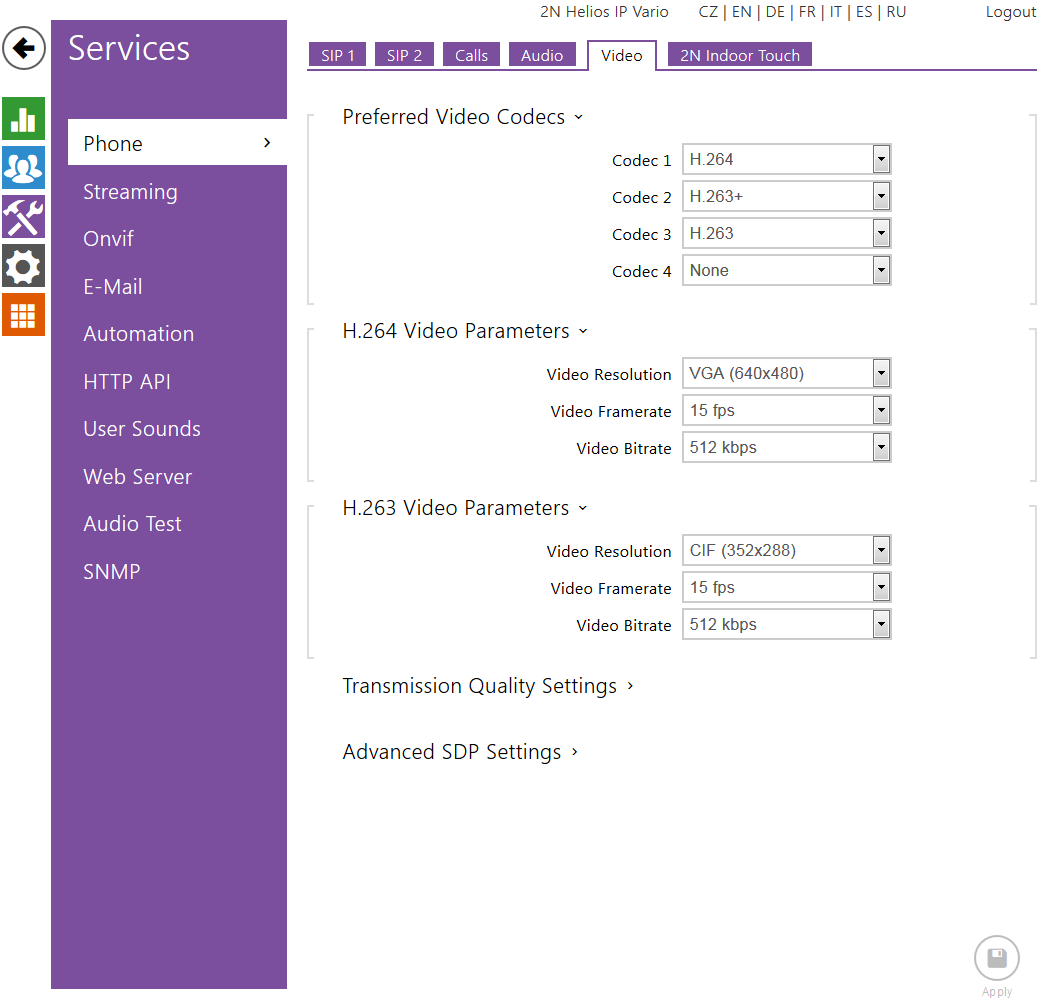The width and height of the screenshot is (1042, 1003).
Task: Open the Hardware tools icon
Action: point(24,216)
